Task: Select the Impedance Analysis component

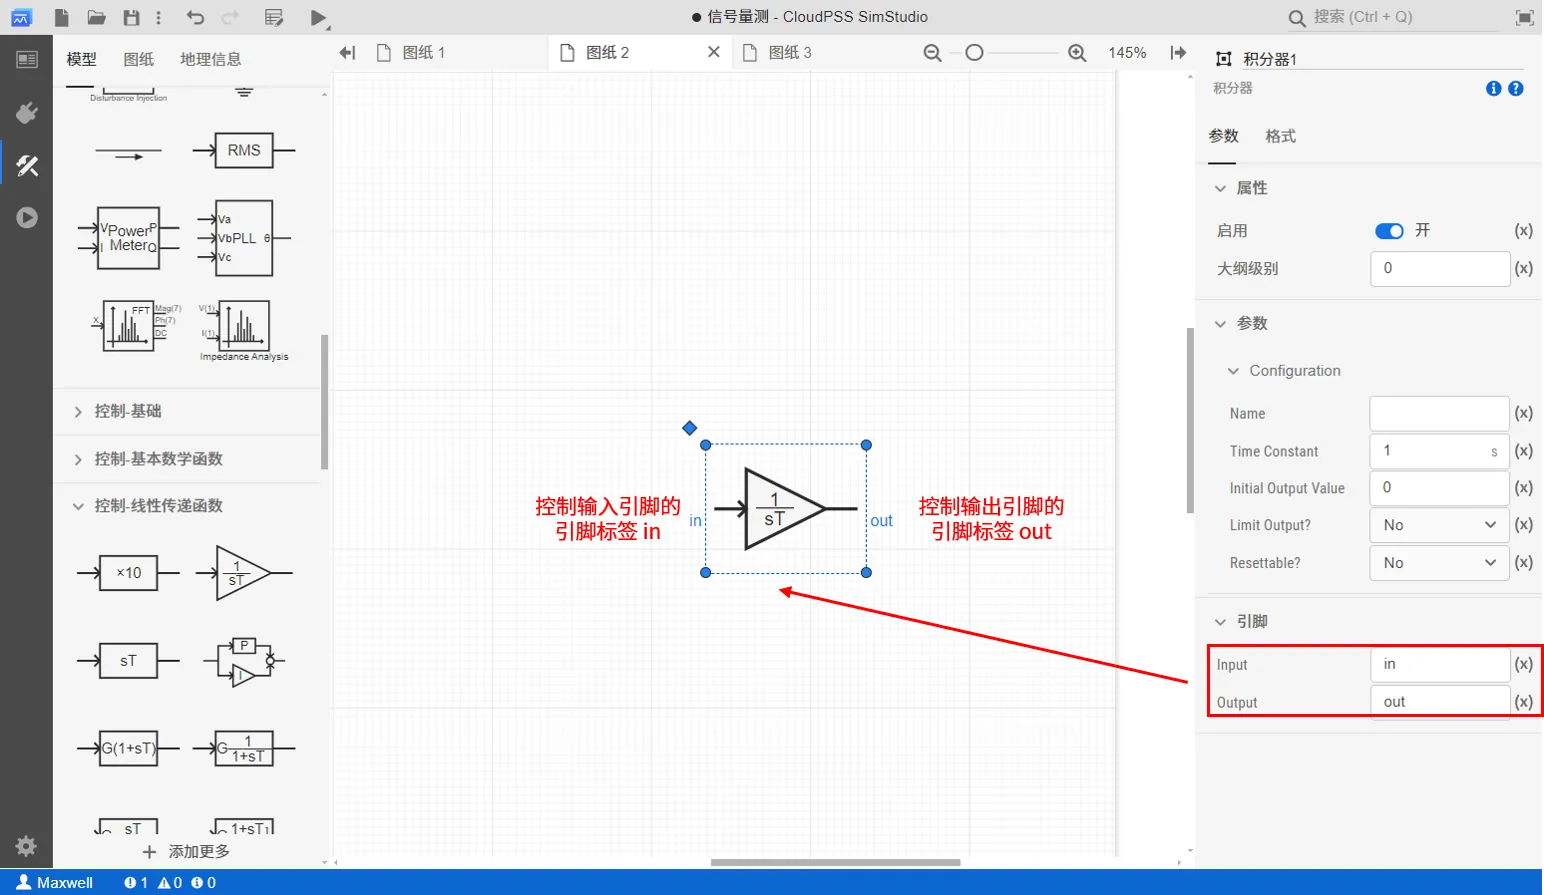Action: pos(244,330)
